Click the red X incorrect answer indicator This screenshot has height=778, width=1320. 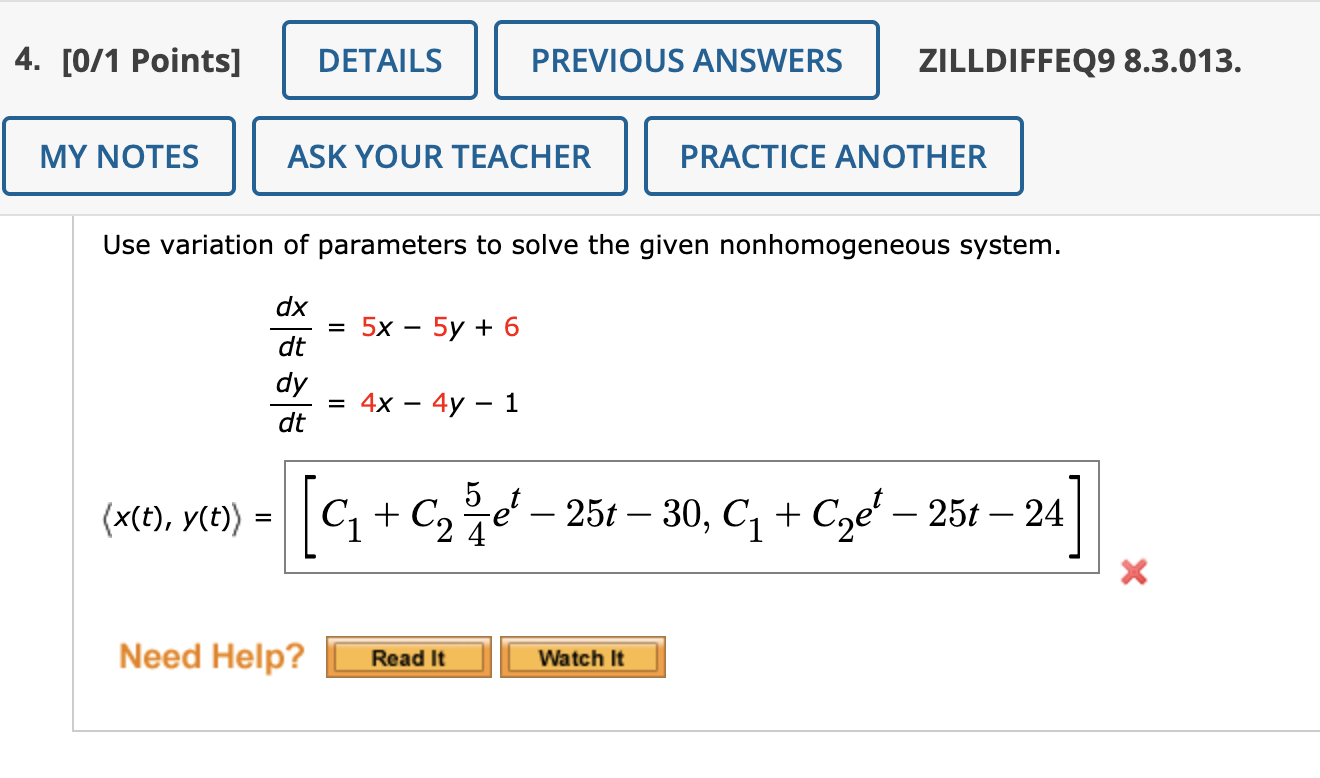[1135, 572]
